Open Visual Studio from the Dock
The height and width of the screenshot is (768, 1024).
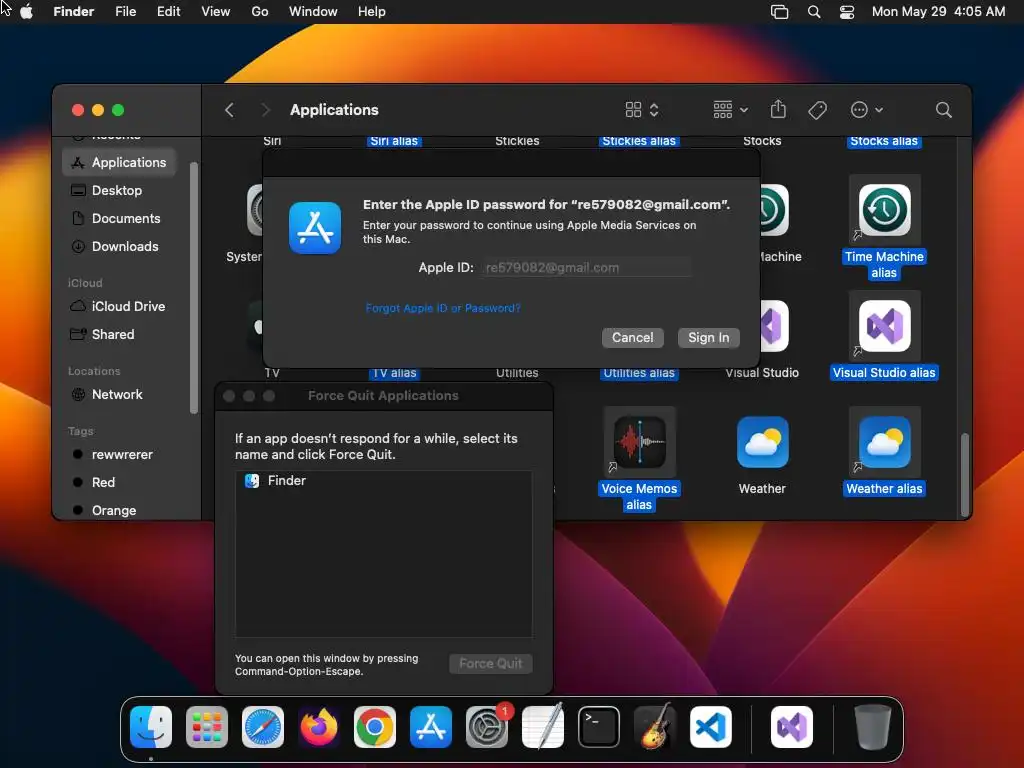tap(792, 727)
